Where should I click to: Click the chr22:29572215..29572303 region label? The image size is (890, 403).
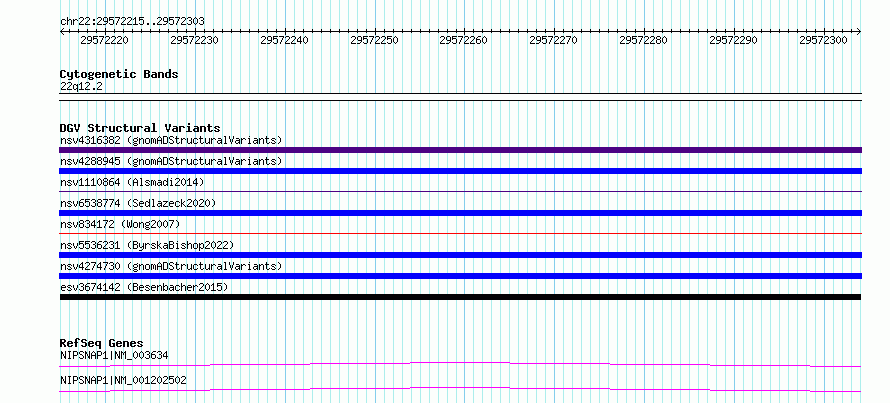pos(132,21)
